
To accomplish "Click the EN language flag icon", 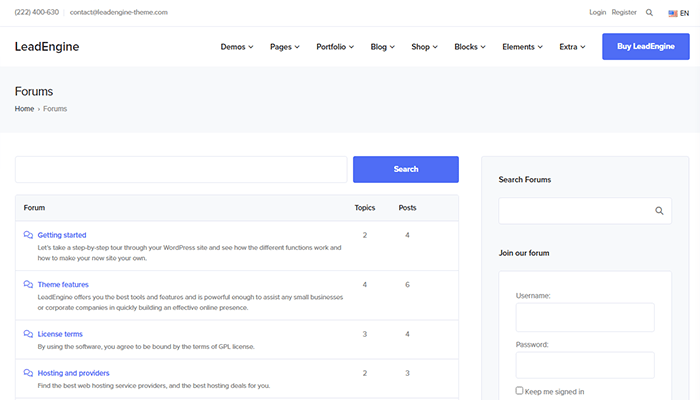I will 672,13.
